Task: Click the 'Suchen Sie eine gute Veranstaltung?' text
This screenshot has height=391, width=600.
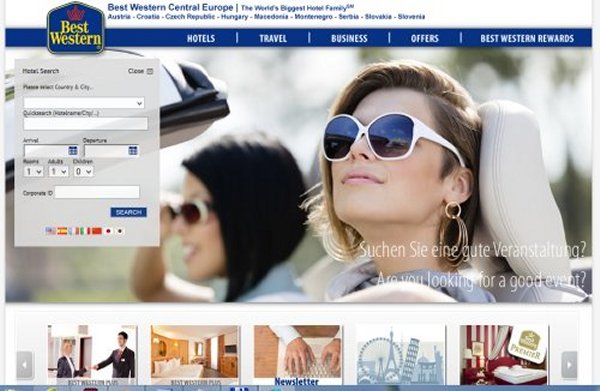Action: coord(473,249)
